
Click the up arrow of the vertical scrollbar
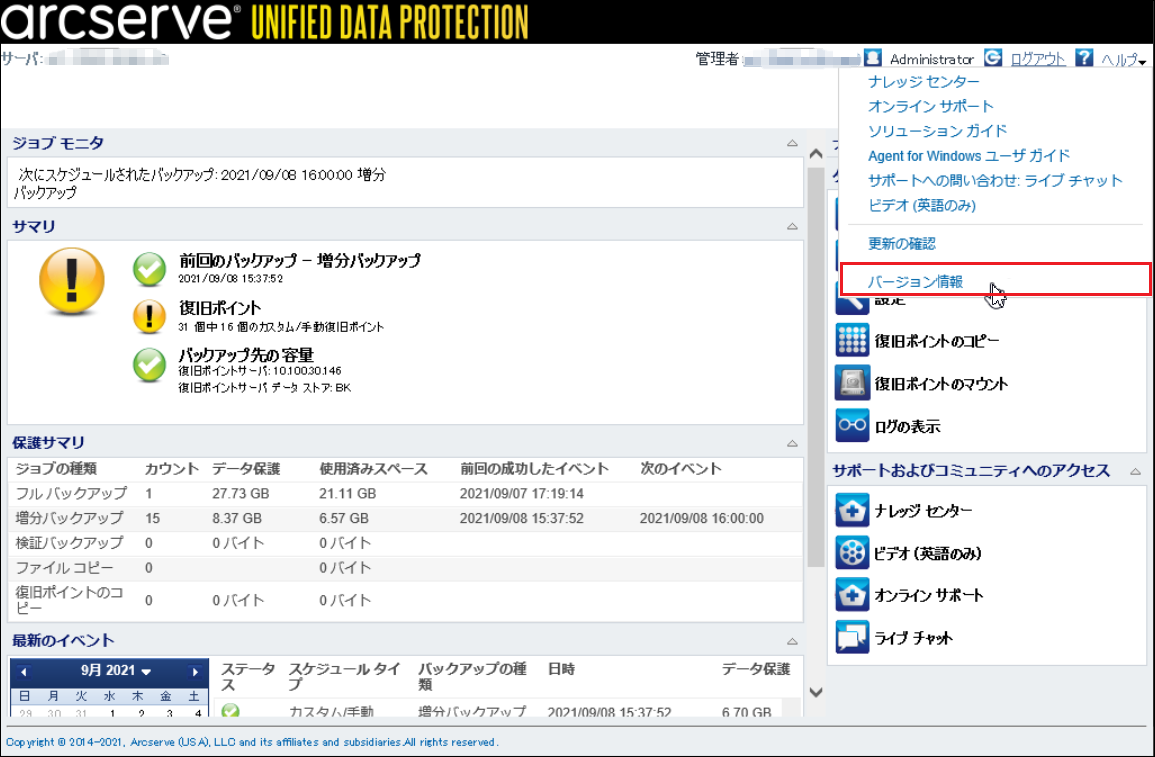tap(815, 154)
